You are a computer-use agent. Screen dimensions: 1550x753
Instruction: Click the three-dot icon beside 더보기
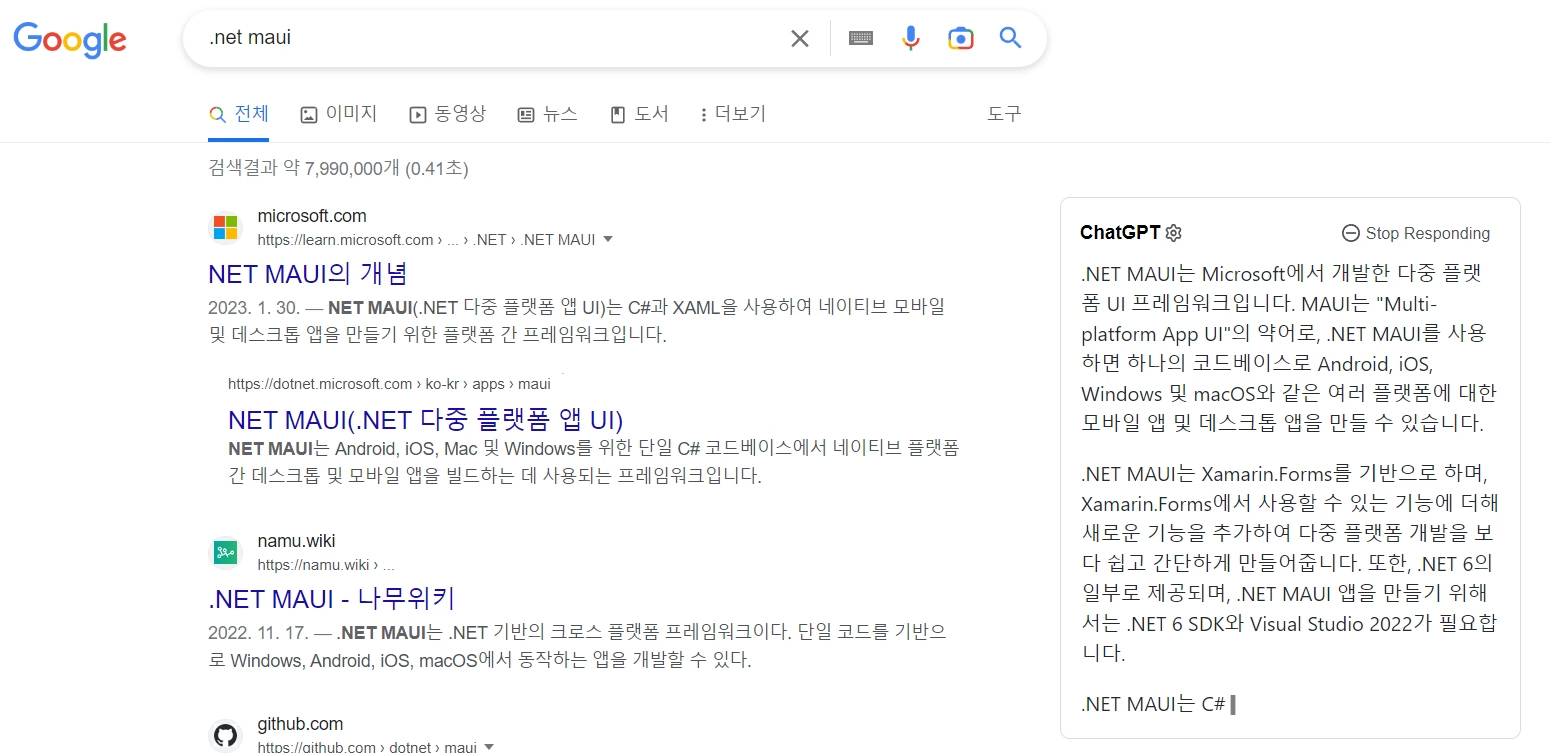pyautogui.click(x=704, y=115)
